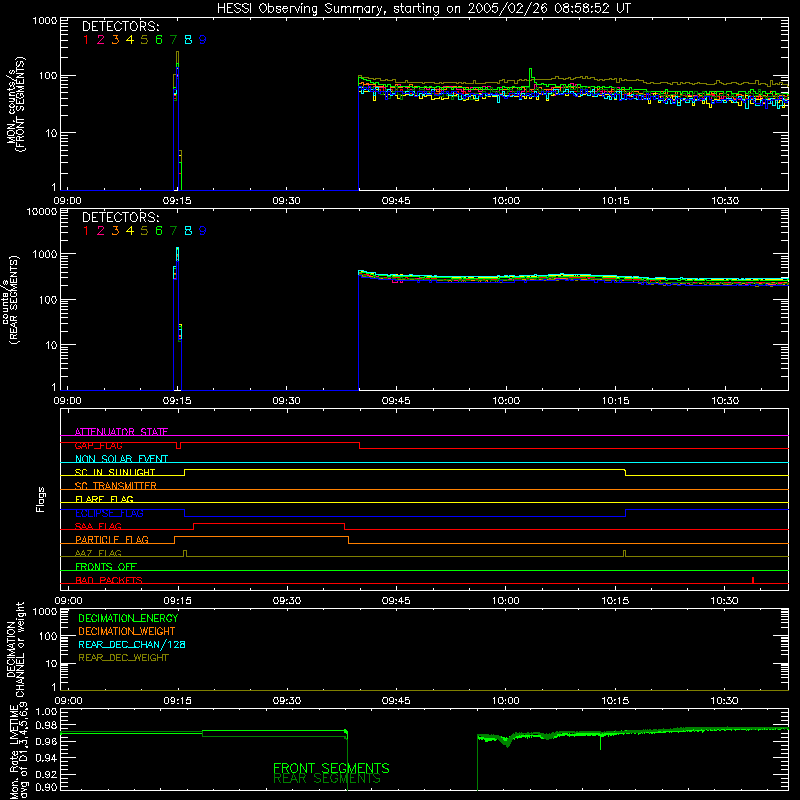Click 1.00 tick on livetime axis
The image size is (800, 800).
click(46, 711)
